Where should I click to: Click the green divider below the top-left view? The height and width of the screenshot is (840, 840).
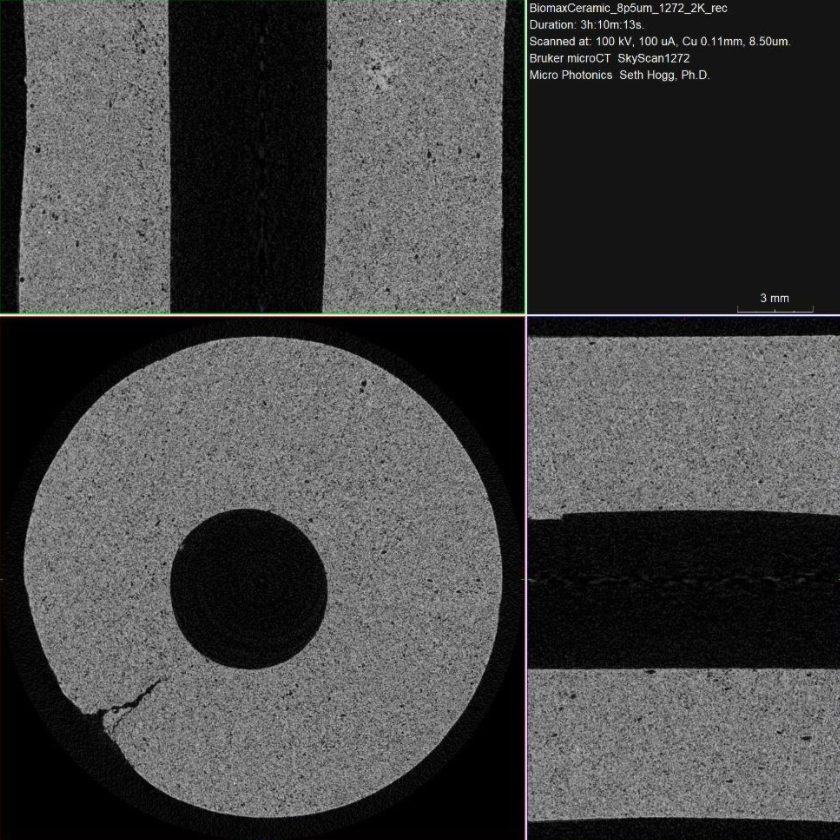tap(262, 315)
